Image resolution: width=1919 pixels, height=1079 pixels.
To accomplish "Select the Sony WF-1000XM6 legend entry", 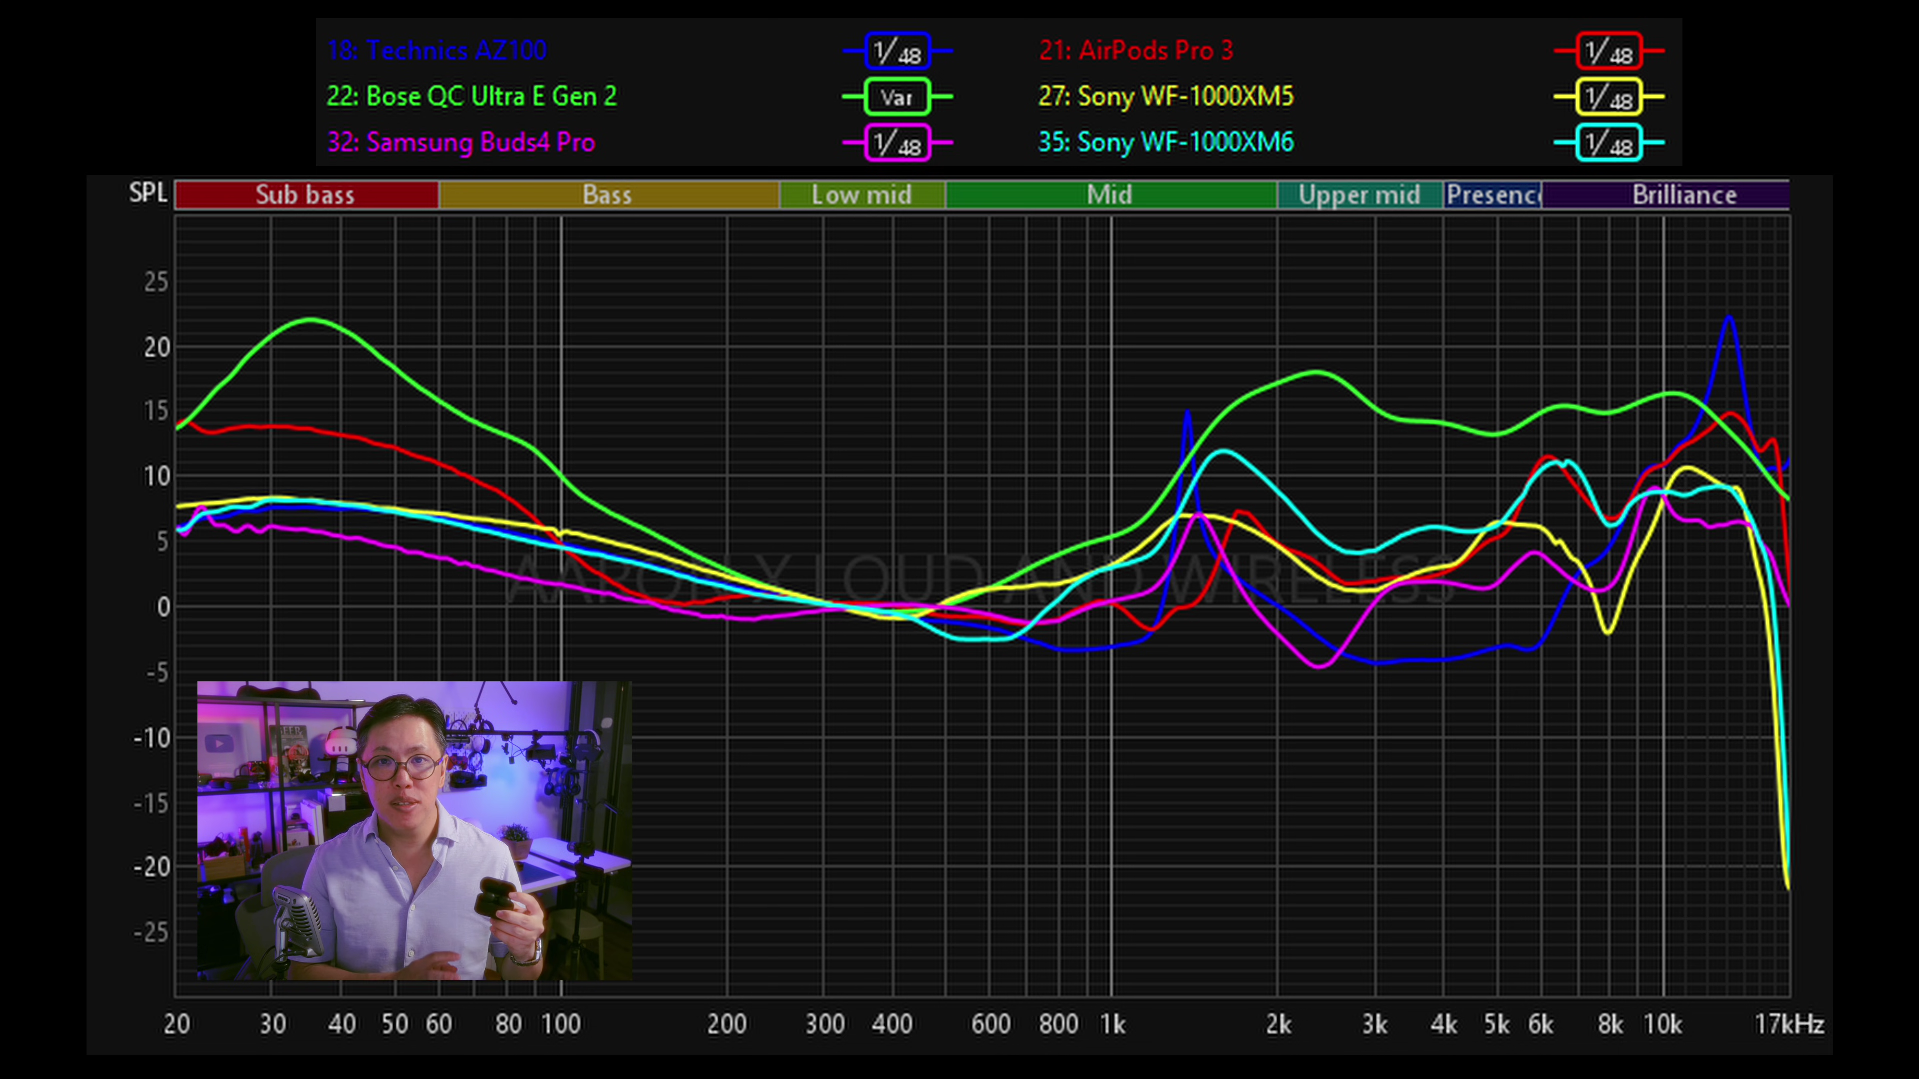I will point(1166,142).
